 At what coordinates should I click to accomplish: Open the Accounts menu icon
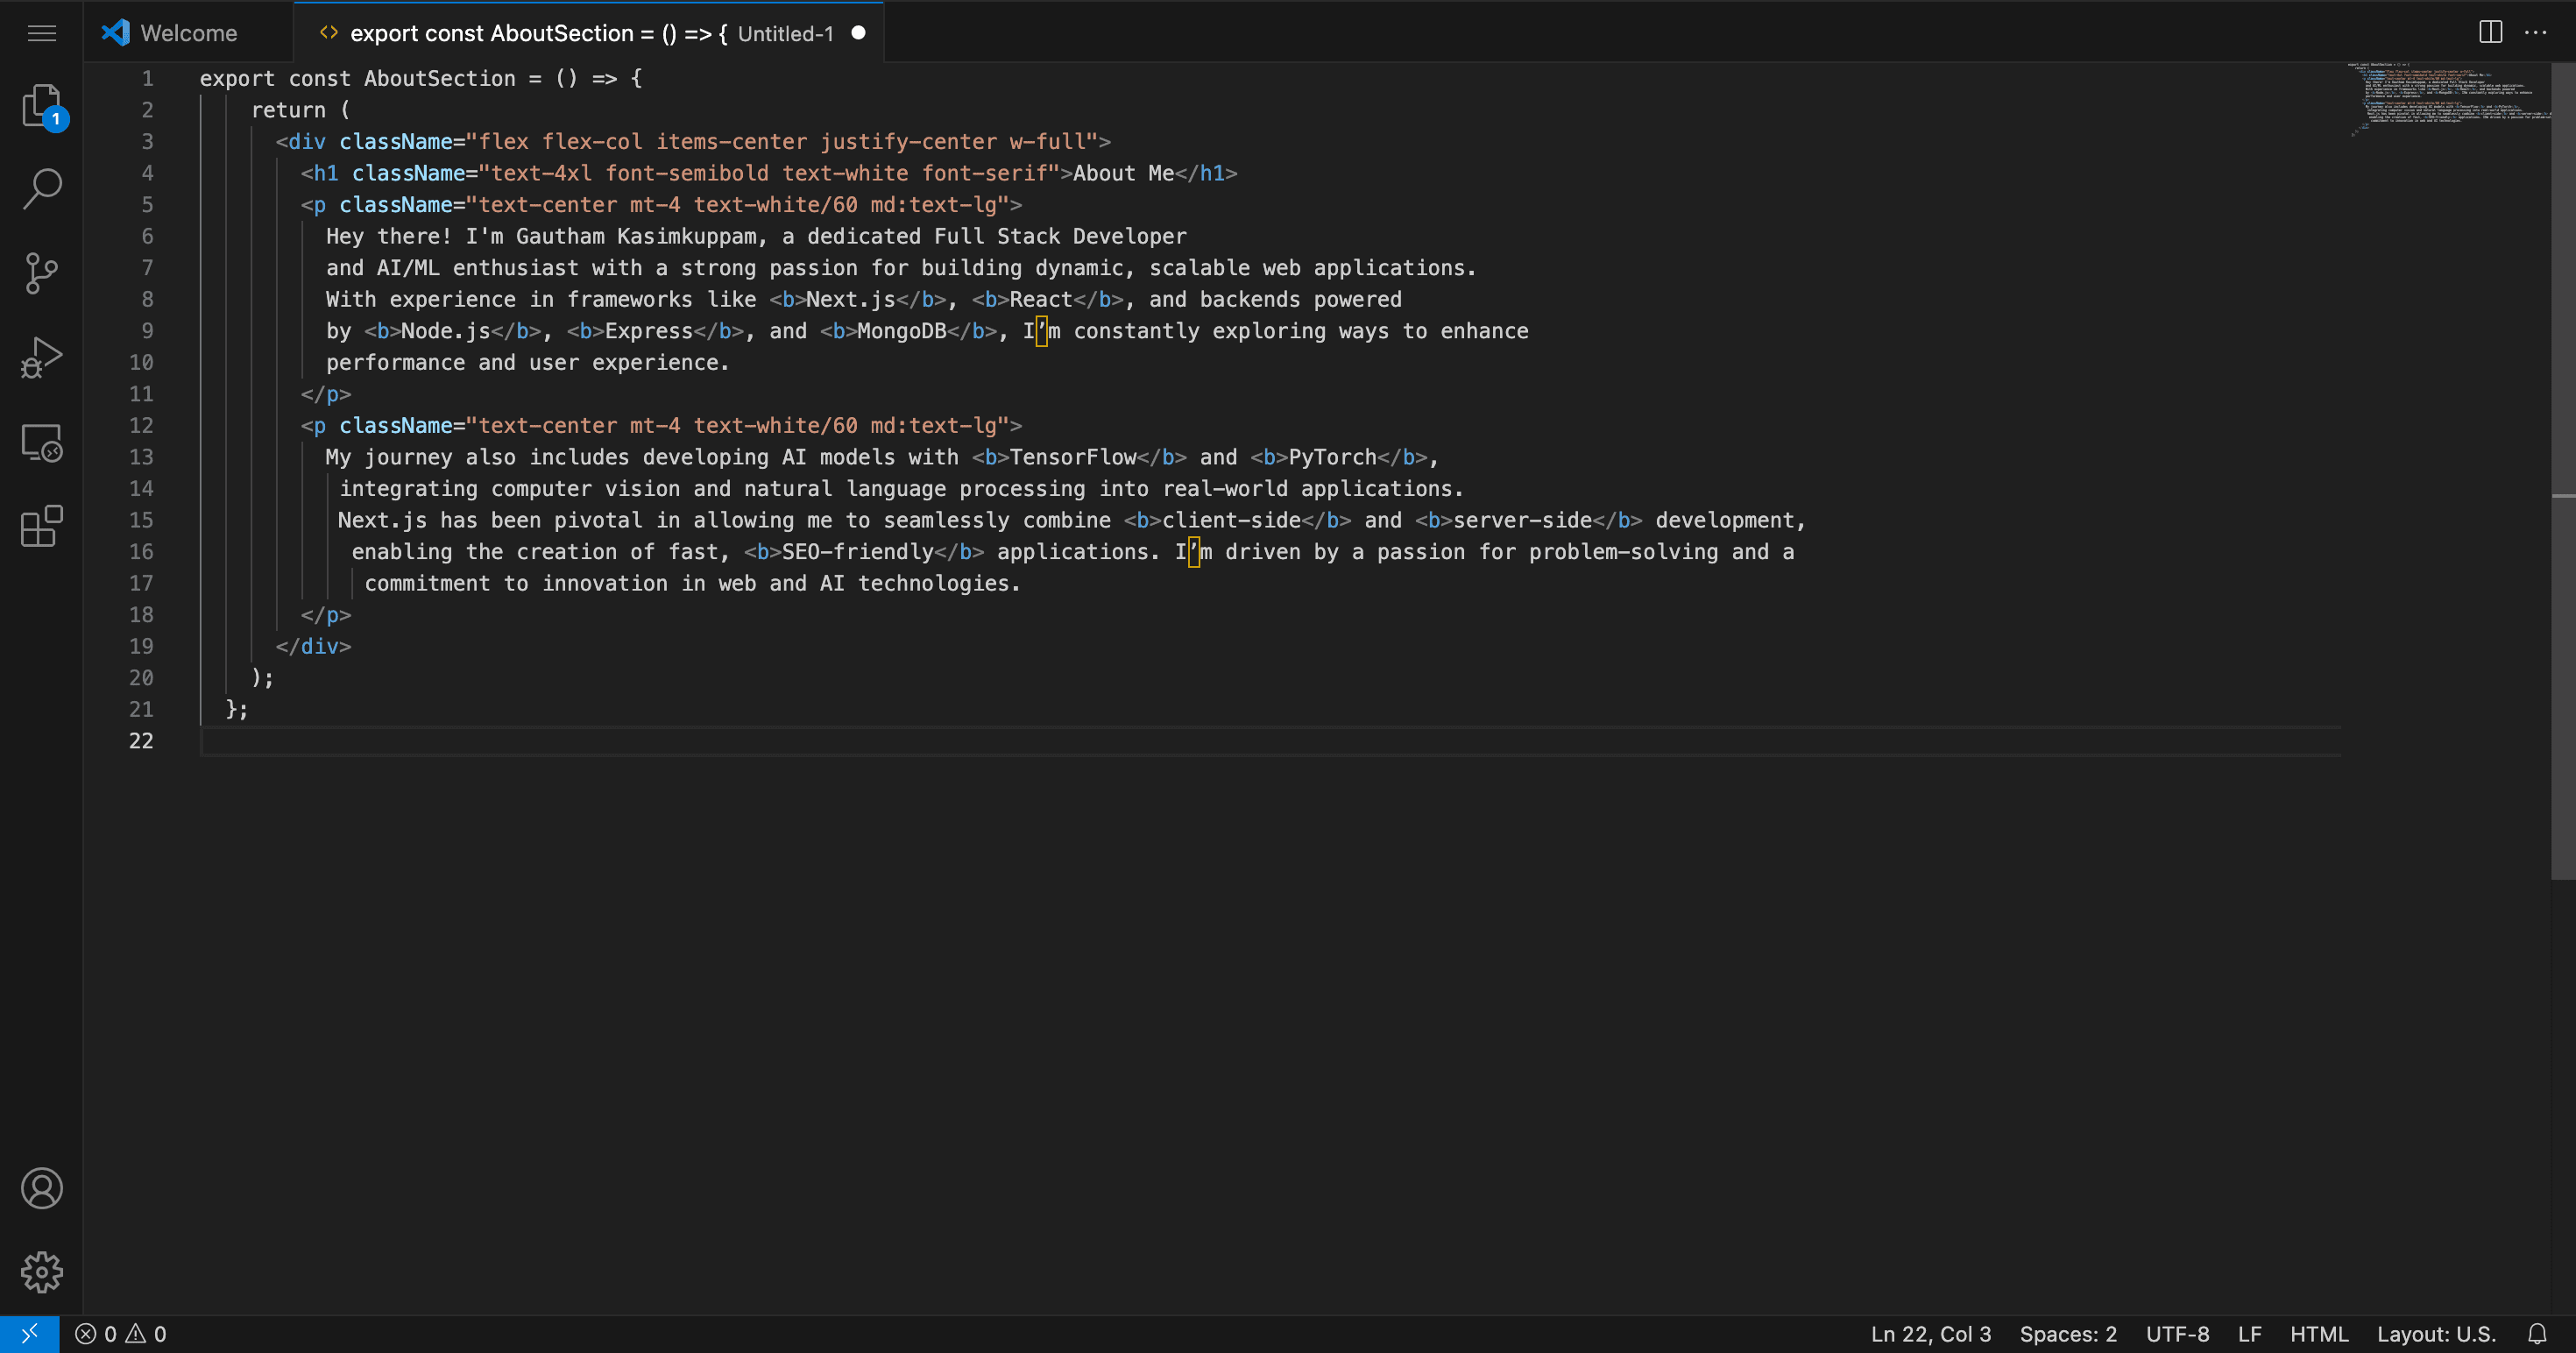click(x=42, y=1188)
